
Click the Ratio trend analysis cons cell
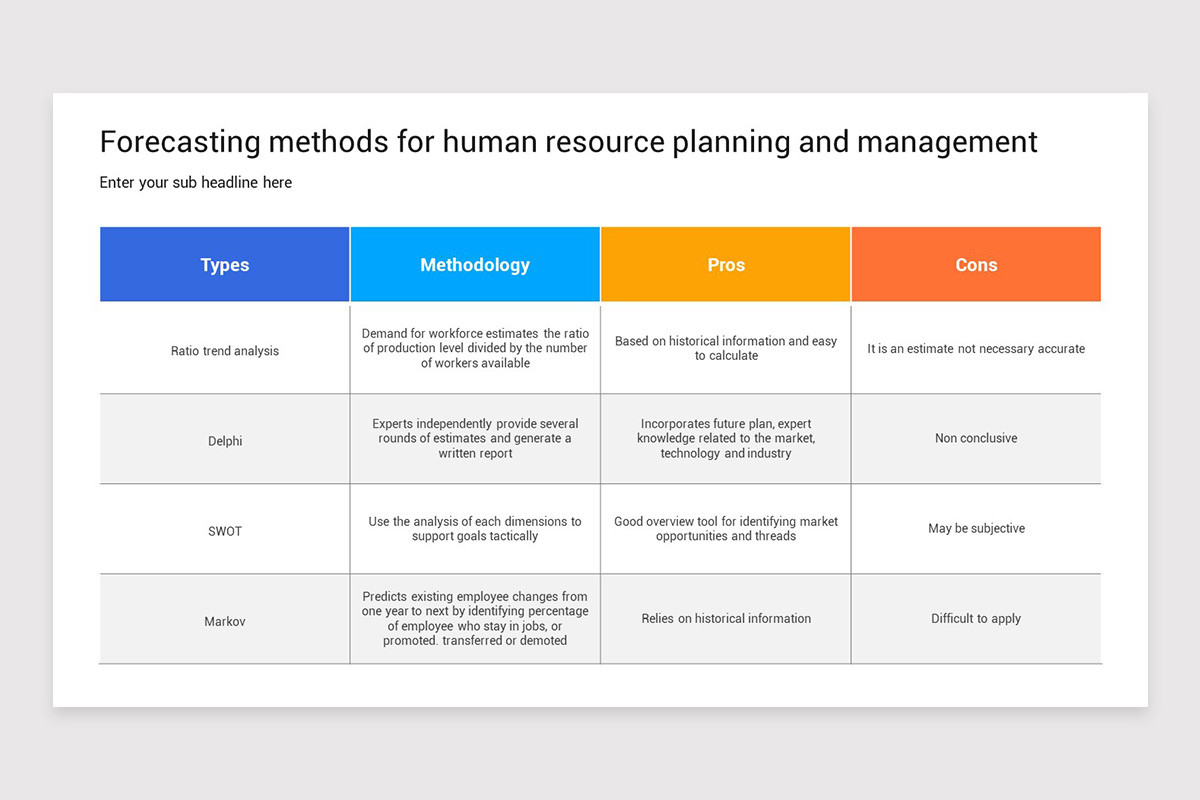point(976,349)
